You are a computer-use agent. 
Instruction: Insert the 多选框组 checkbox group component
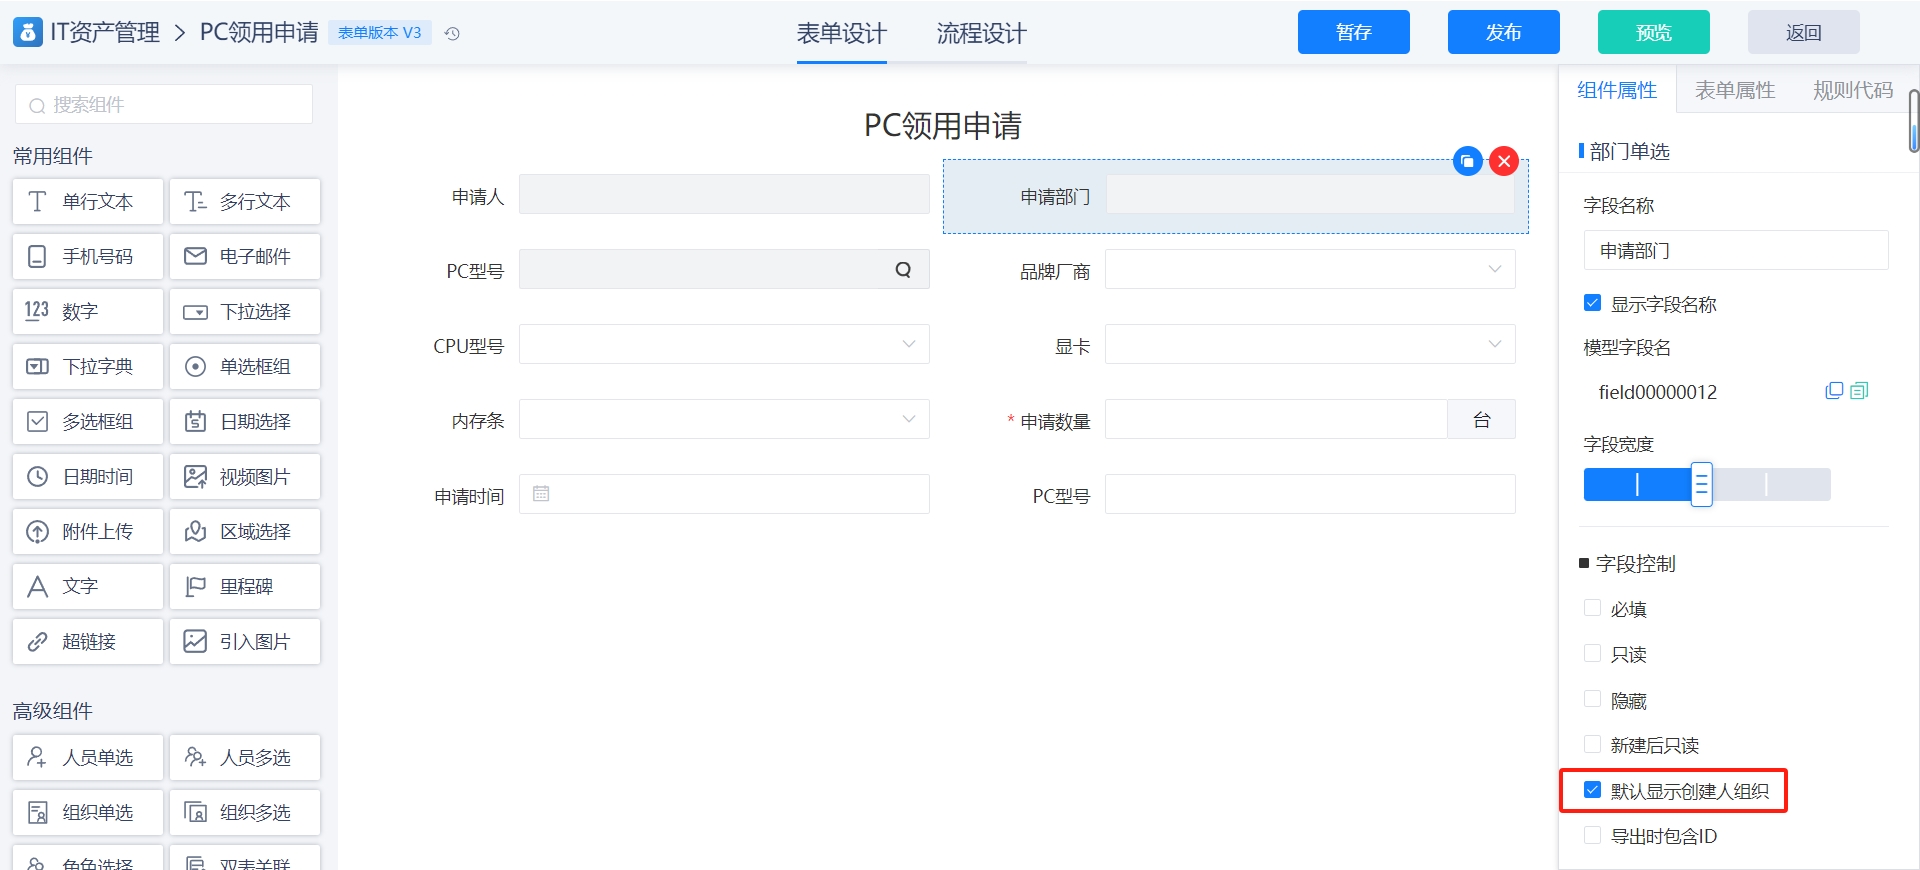click(87, 421)
